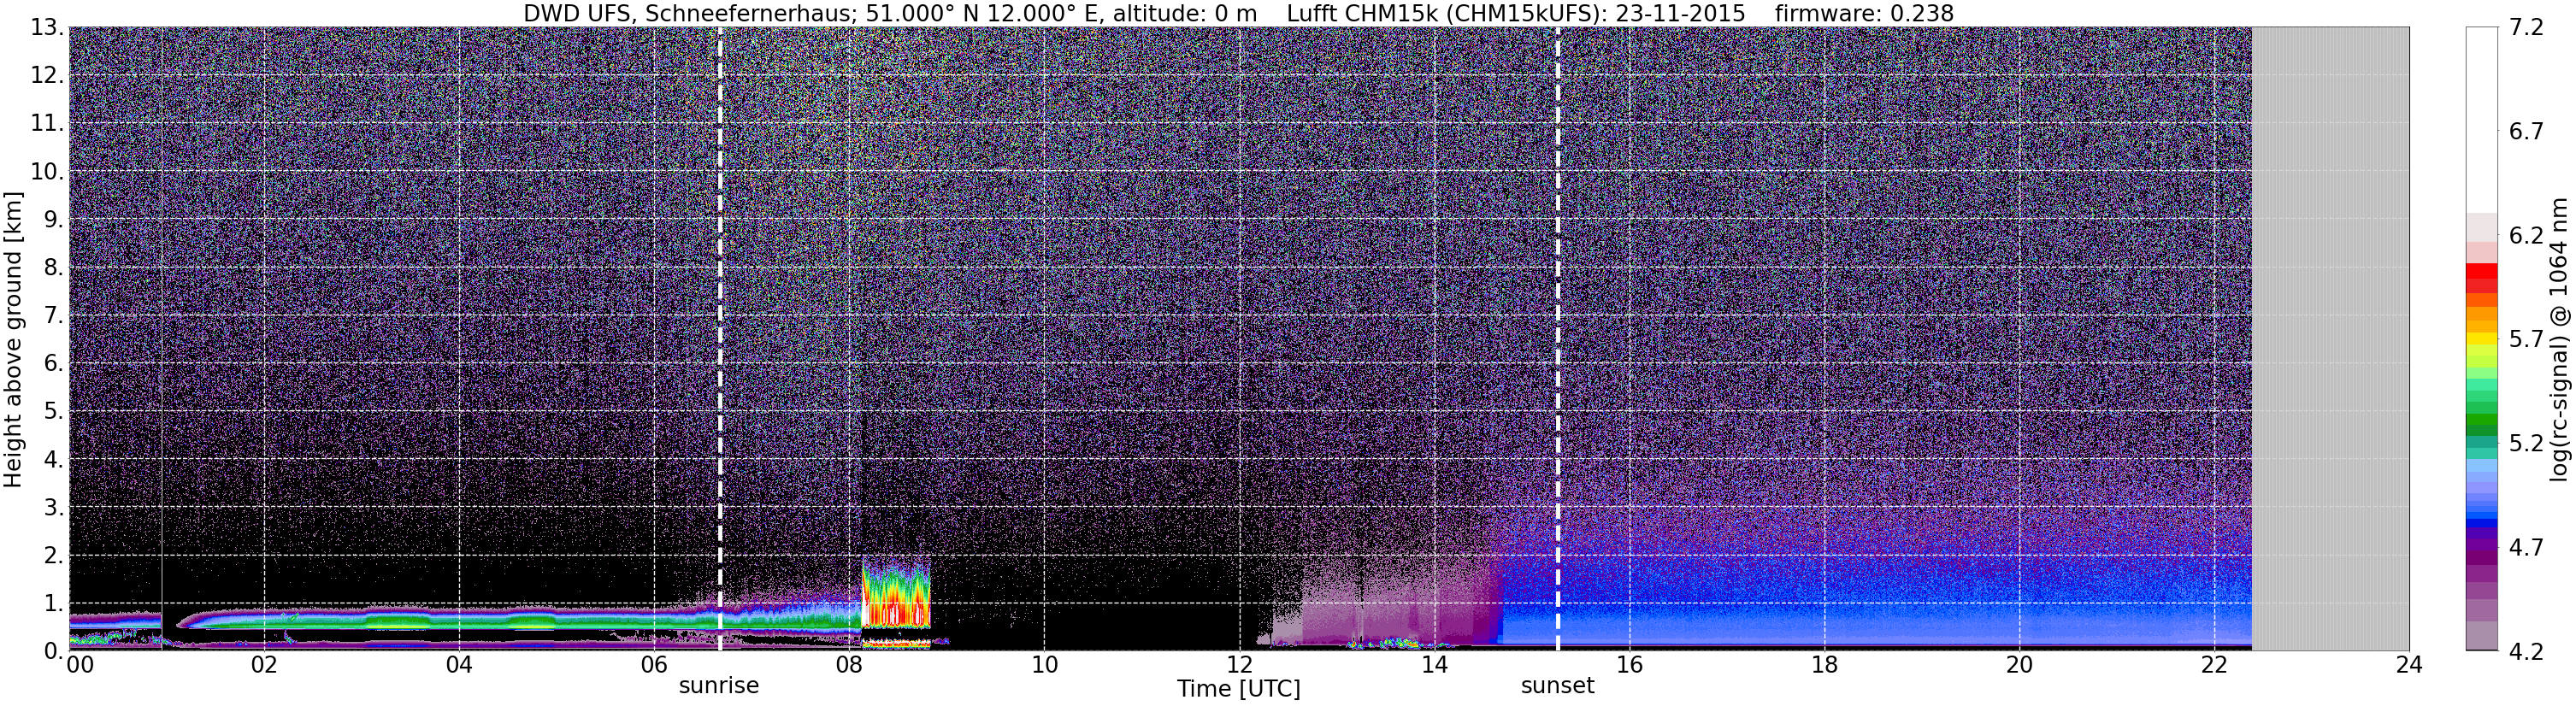2576x706 pixels.
Task: Click the white top section of the colorbar
Action: [2482, 120]
